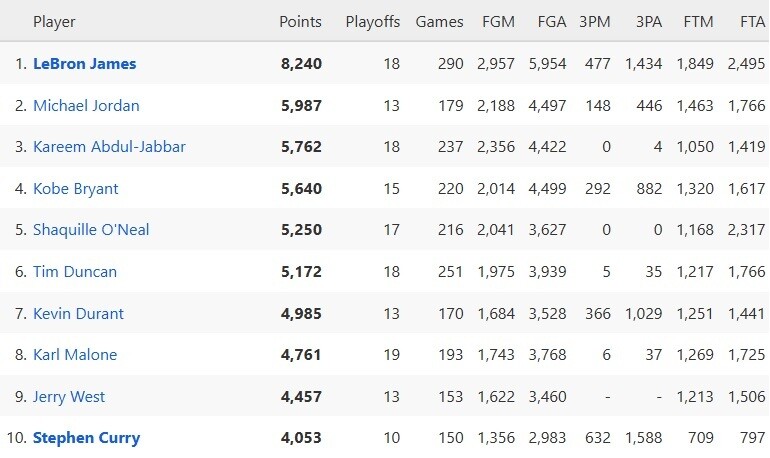Open Kareem Abdul-Jabbar's profile link

[109, 147]
